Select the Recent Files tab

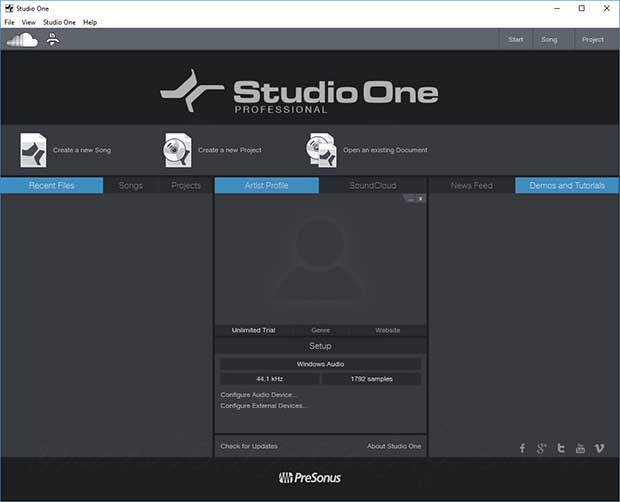pos(52,185)
